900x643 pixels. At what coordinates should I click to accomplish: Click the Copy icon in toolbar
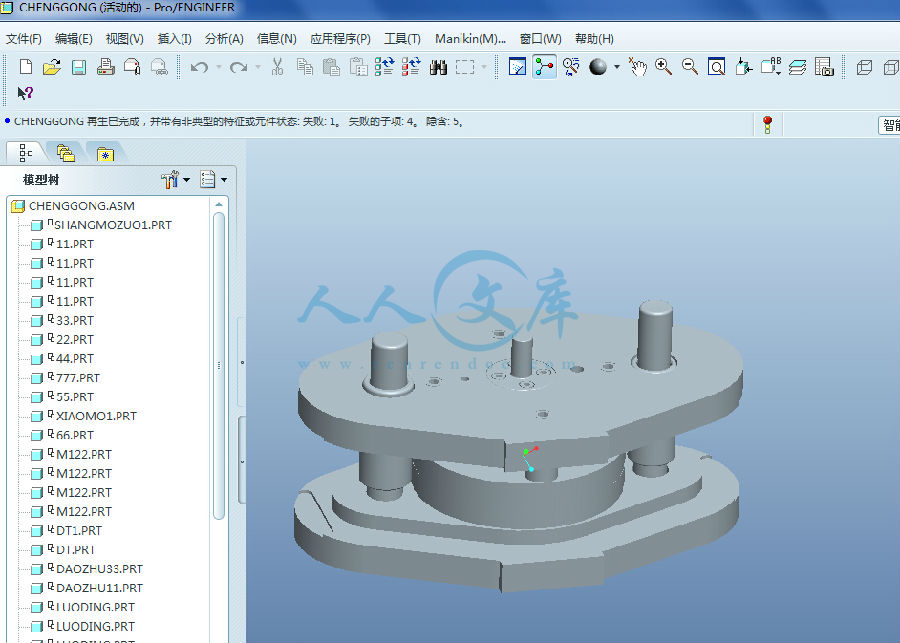pos(305,67)
